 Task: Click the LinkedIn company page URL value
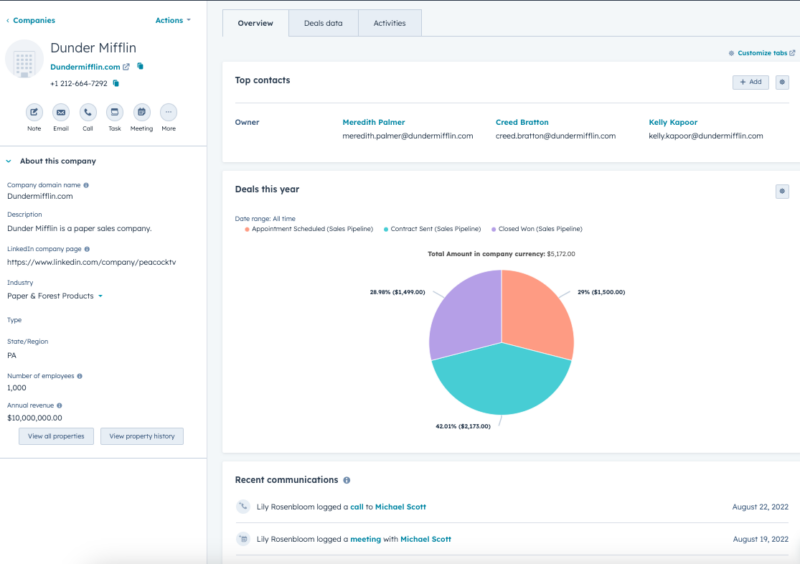click(x=91, y=262)
